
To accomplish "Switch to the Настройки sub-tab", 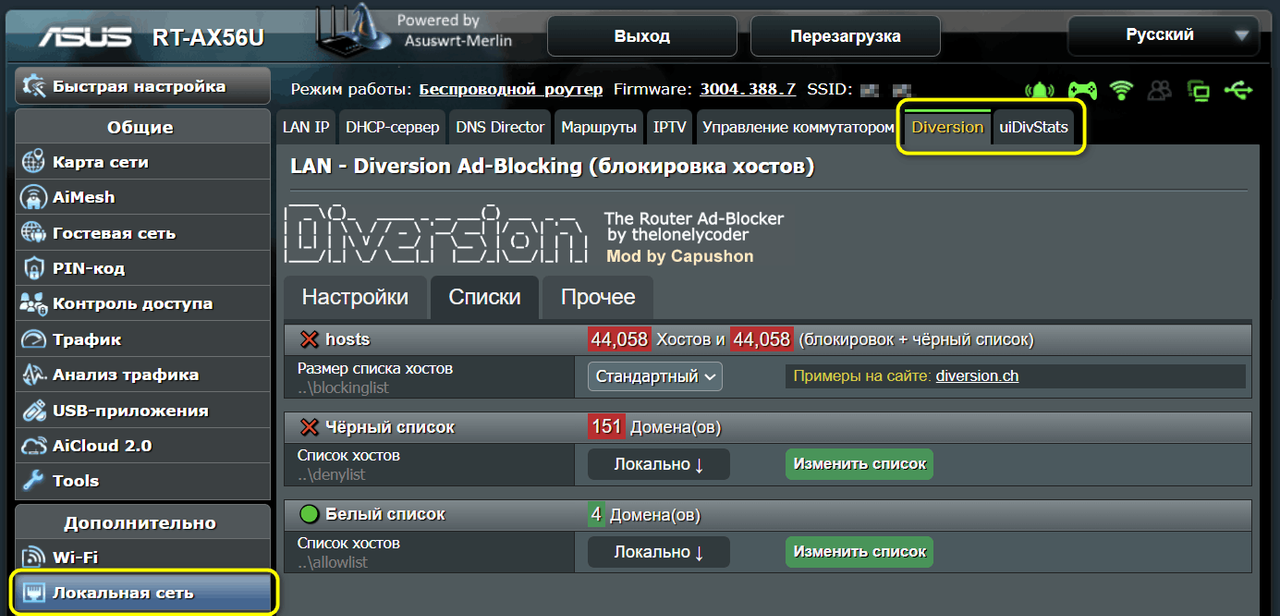I will [355, 297].
